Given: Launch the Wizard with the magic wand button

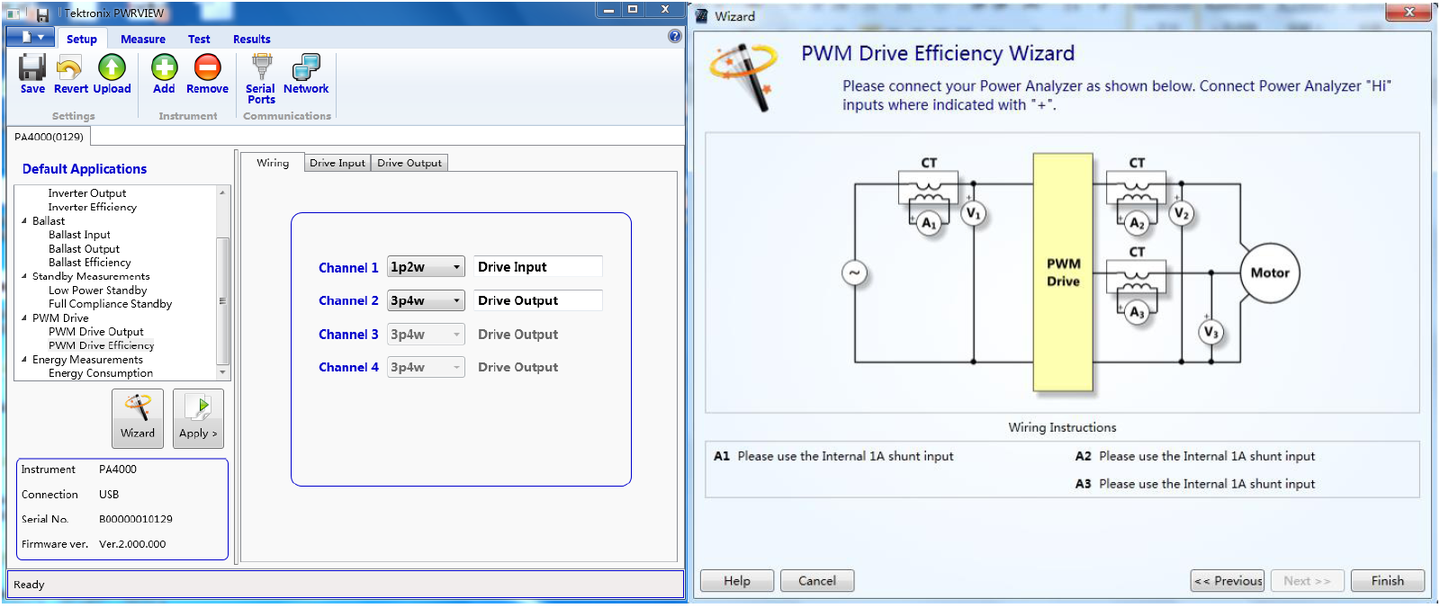Looking at the screenshot, I should click(x=137, y=418).
